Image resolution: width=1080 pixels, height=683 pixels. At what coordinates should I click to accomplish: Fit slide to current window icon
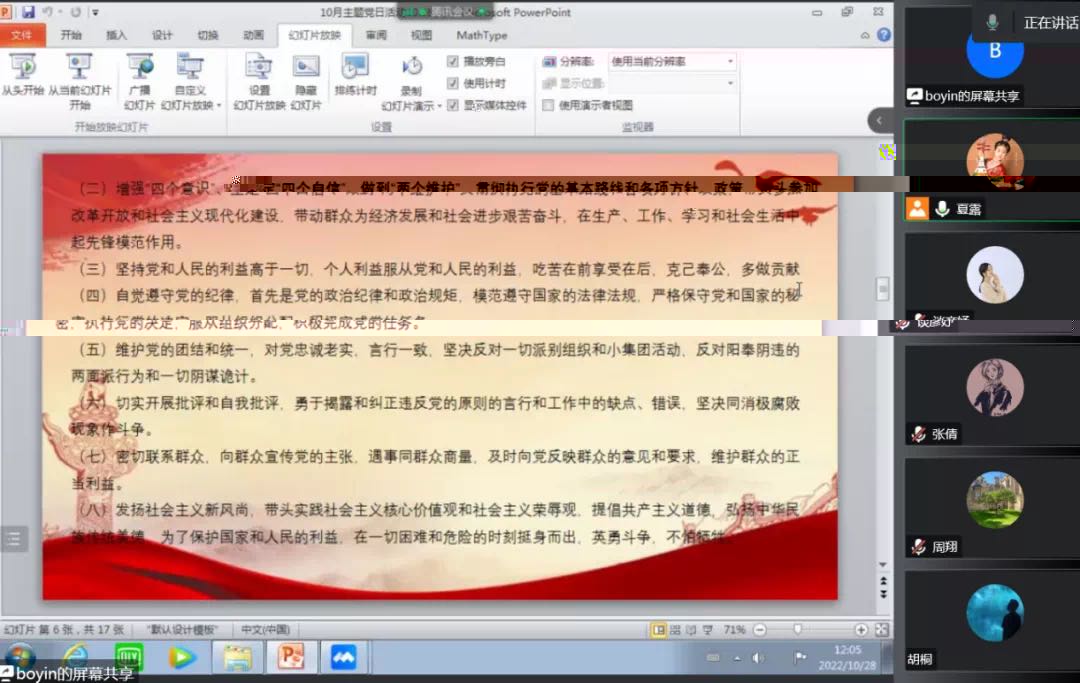click(882, 629)
